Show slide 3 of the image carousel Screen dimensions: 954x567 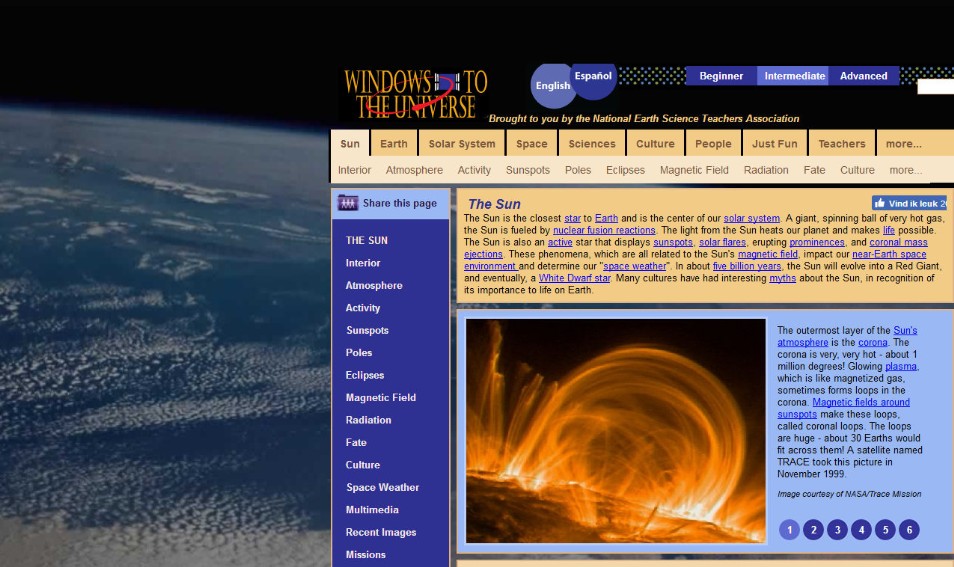[x=837, y=530]
